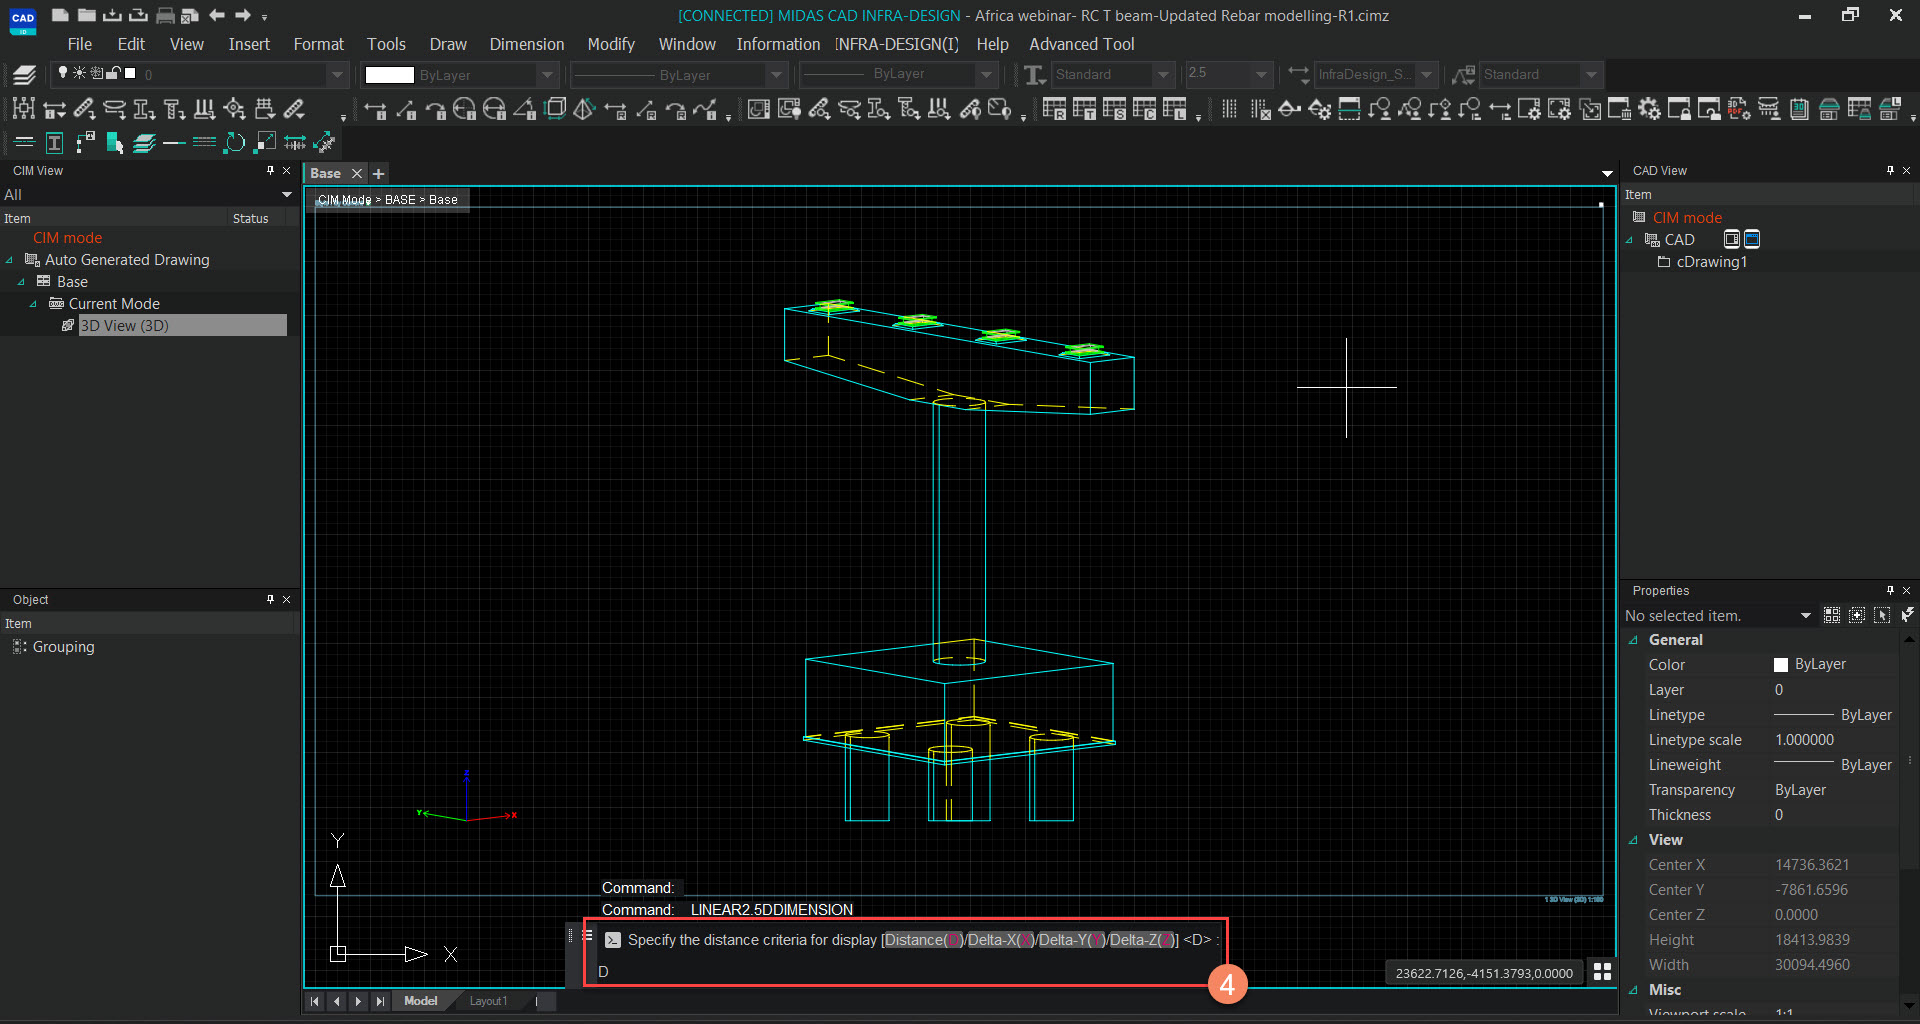Click the undo arrow in title bar
Image resolution: width=1920 pixels, height=1024 pixels.
217,15
